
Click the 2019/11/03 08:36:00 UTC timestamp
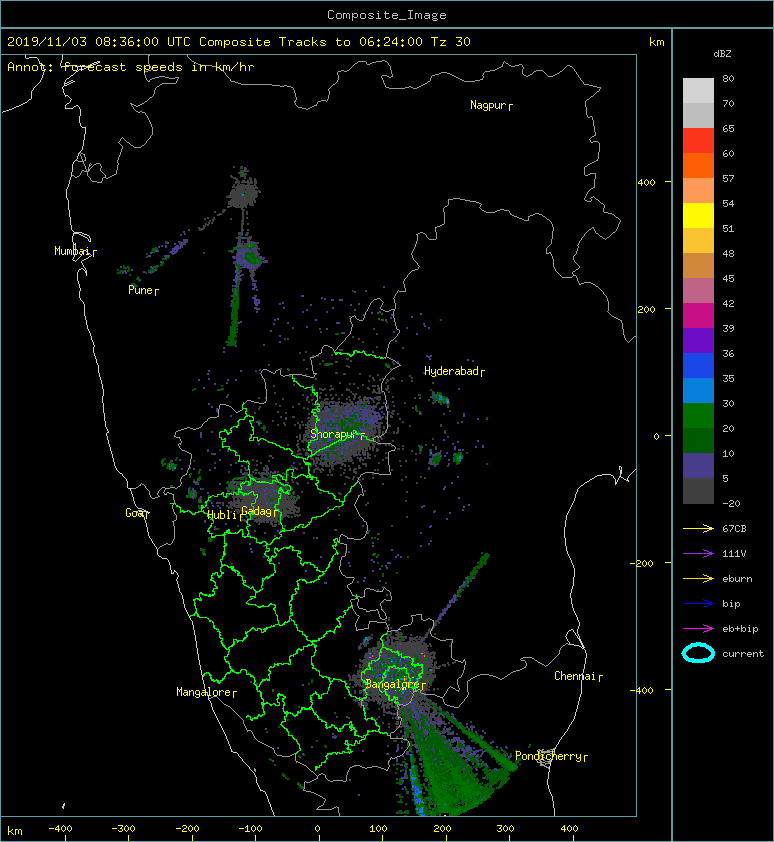(x=99, y=42)
